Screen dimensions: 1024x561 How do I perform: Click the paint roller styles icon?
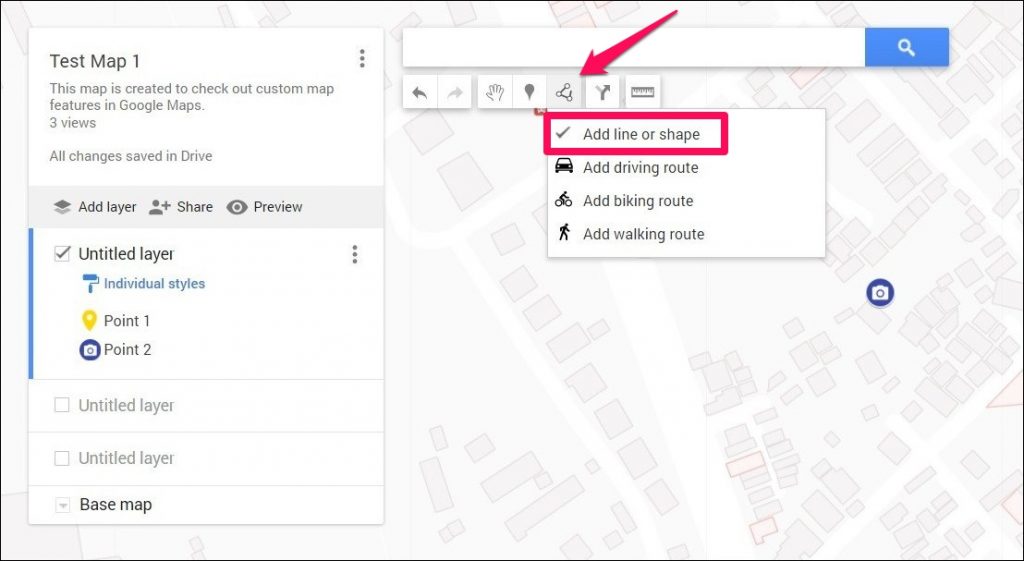coord(90,283)
